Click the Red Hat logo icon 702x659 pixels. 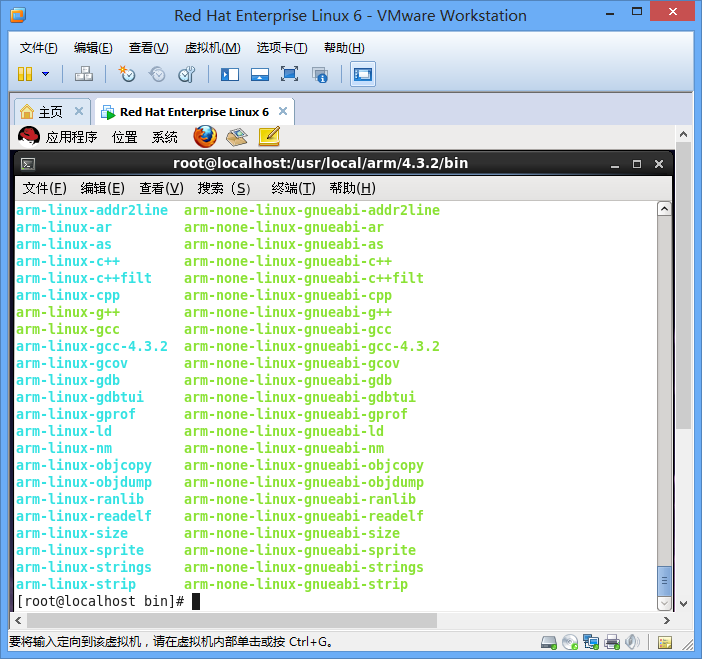(x=29, y=136)
